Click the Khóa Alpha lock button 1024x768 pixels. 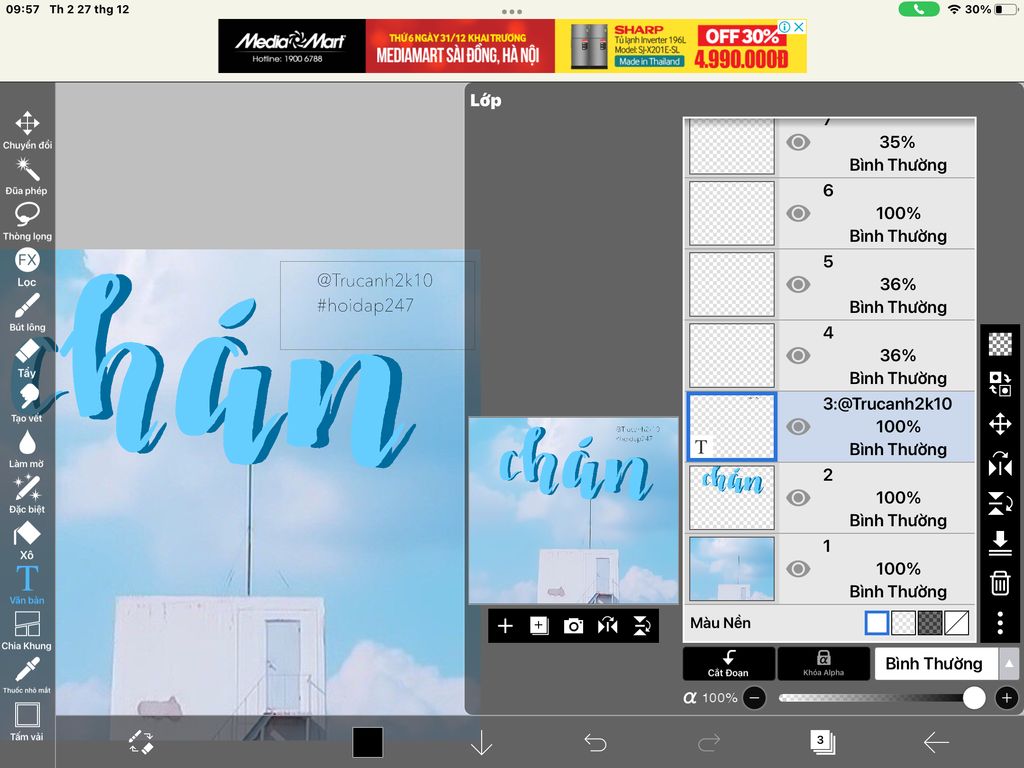pos(824,664)
